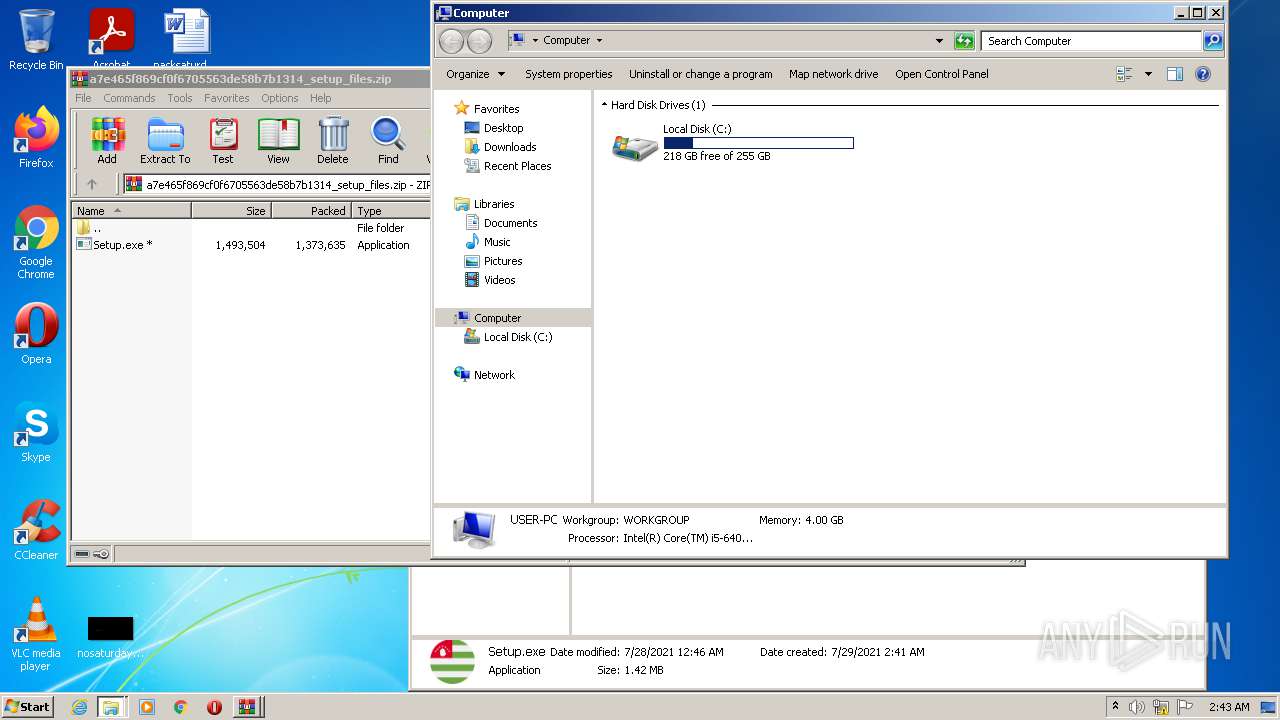Open the Tools menu in WinRAR
Image resolution: width=1280 pixels, height=720 pixels.
180,98
